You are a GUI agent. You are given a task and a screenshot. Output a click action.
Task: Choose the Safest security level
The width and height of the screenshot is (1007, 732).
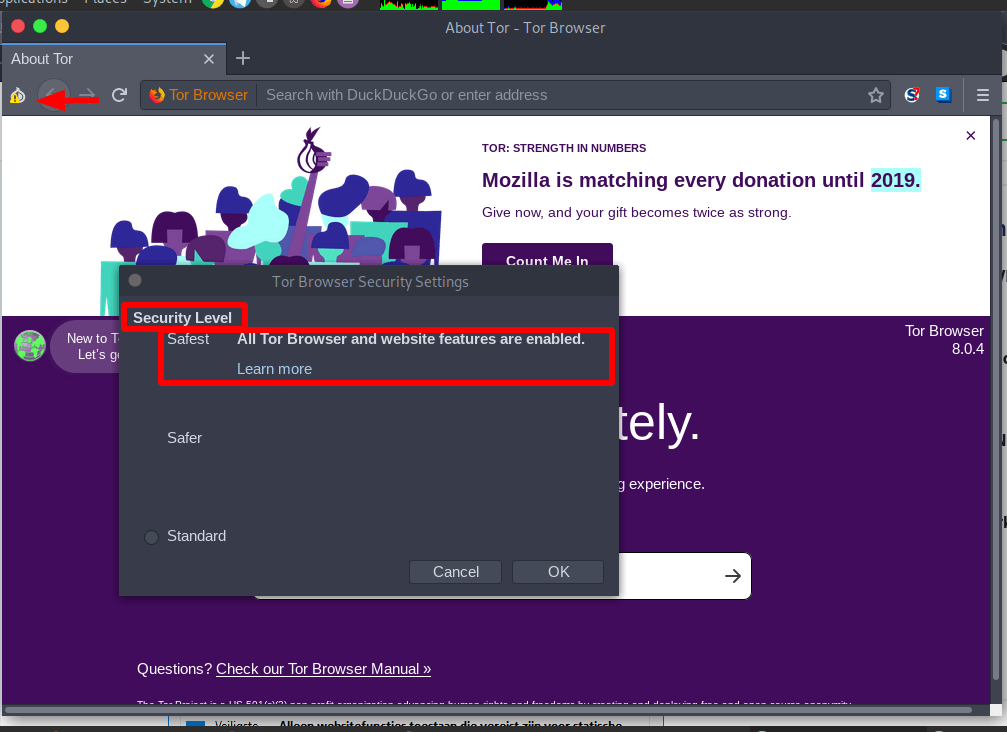(188, 339)
